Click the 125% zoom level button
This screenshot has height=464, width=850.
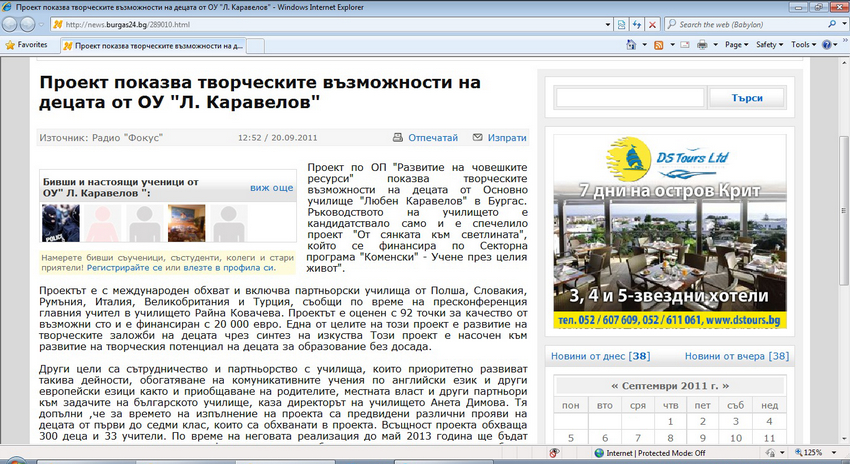point(808,453)
